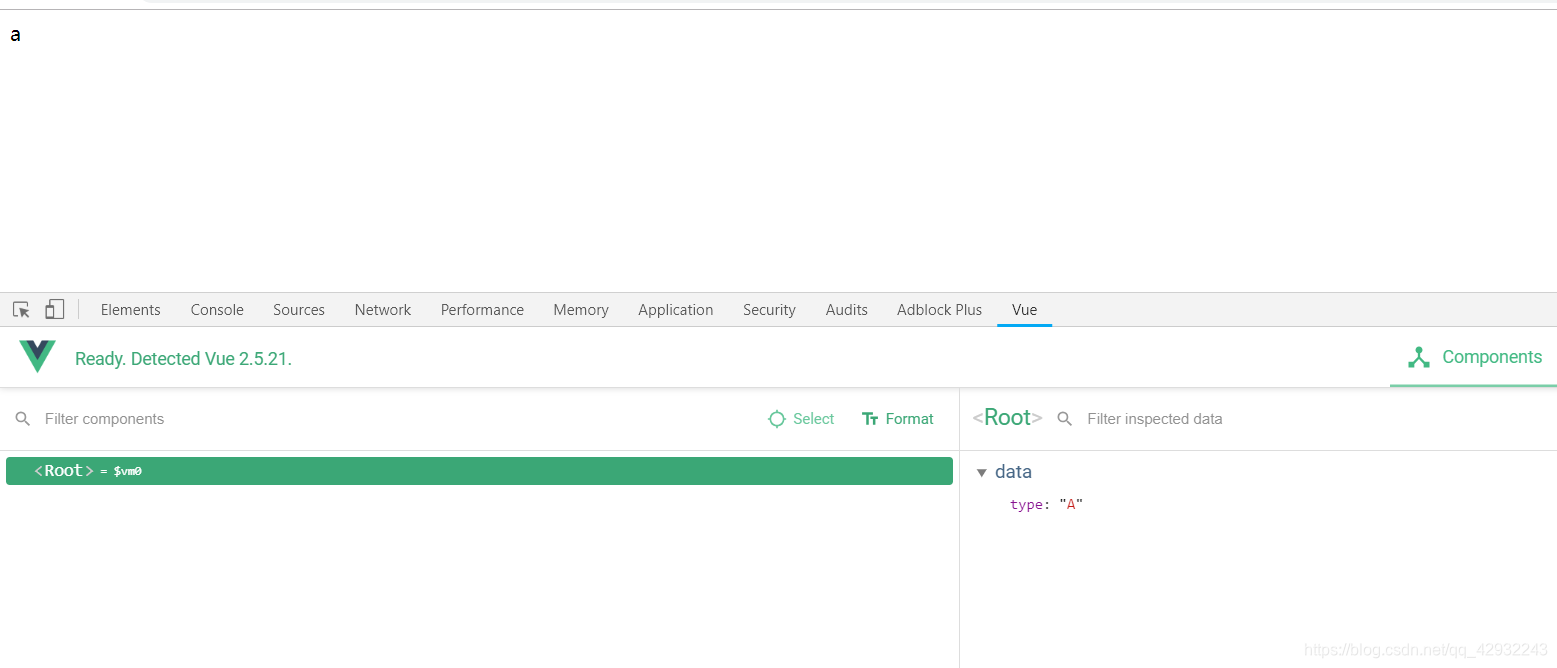This screenshot has width=1557, height=668.
Task: Open the Audits tab
Action: [x=847, y=310]
